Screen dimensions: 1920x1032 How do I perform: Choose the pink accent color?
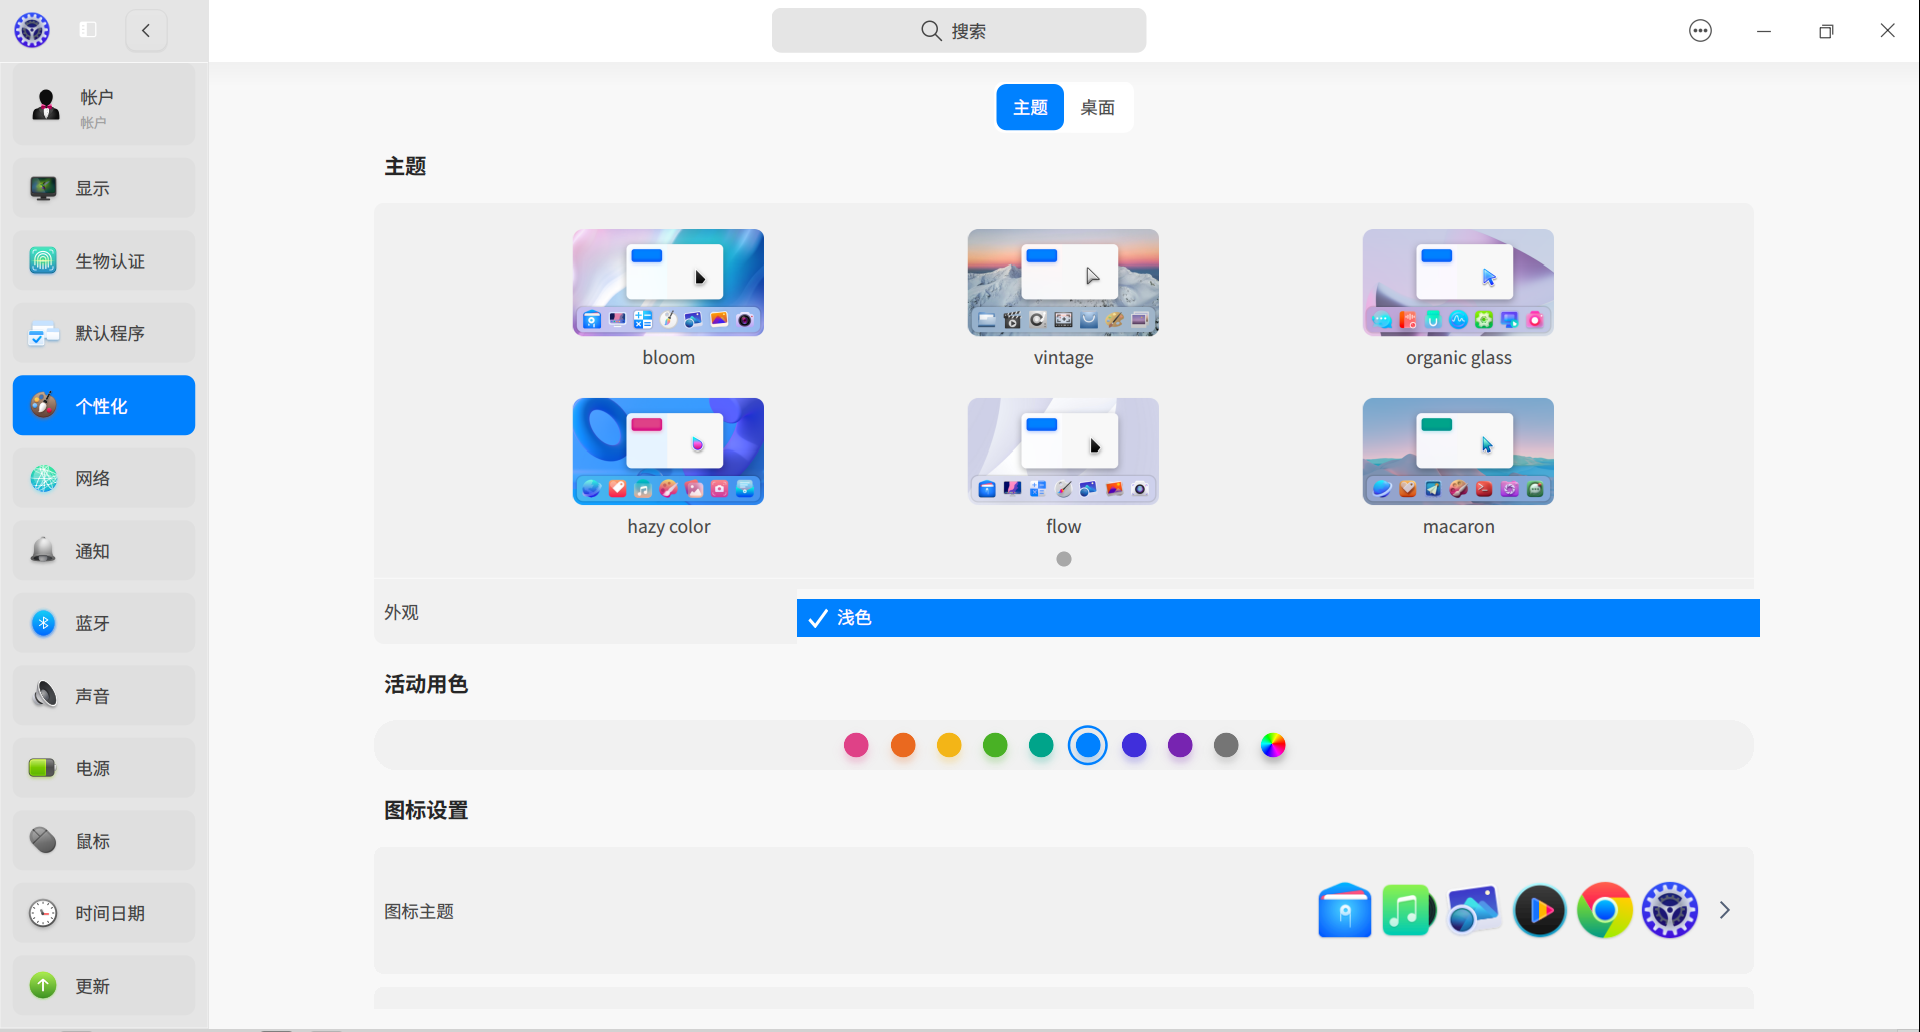(856, 745)
